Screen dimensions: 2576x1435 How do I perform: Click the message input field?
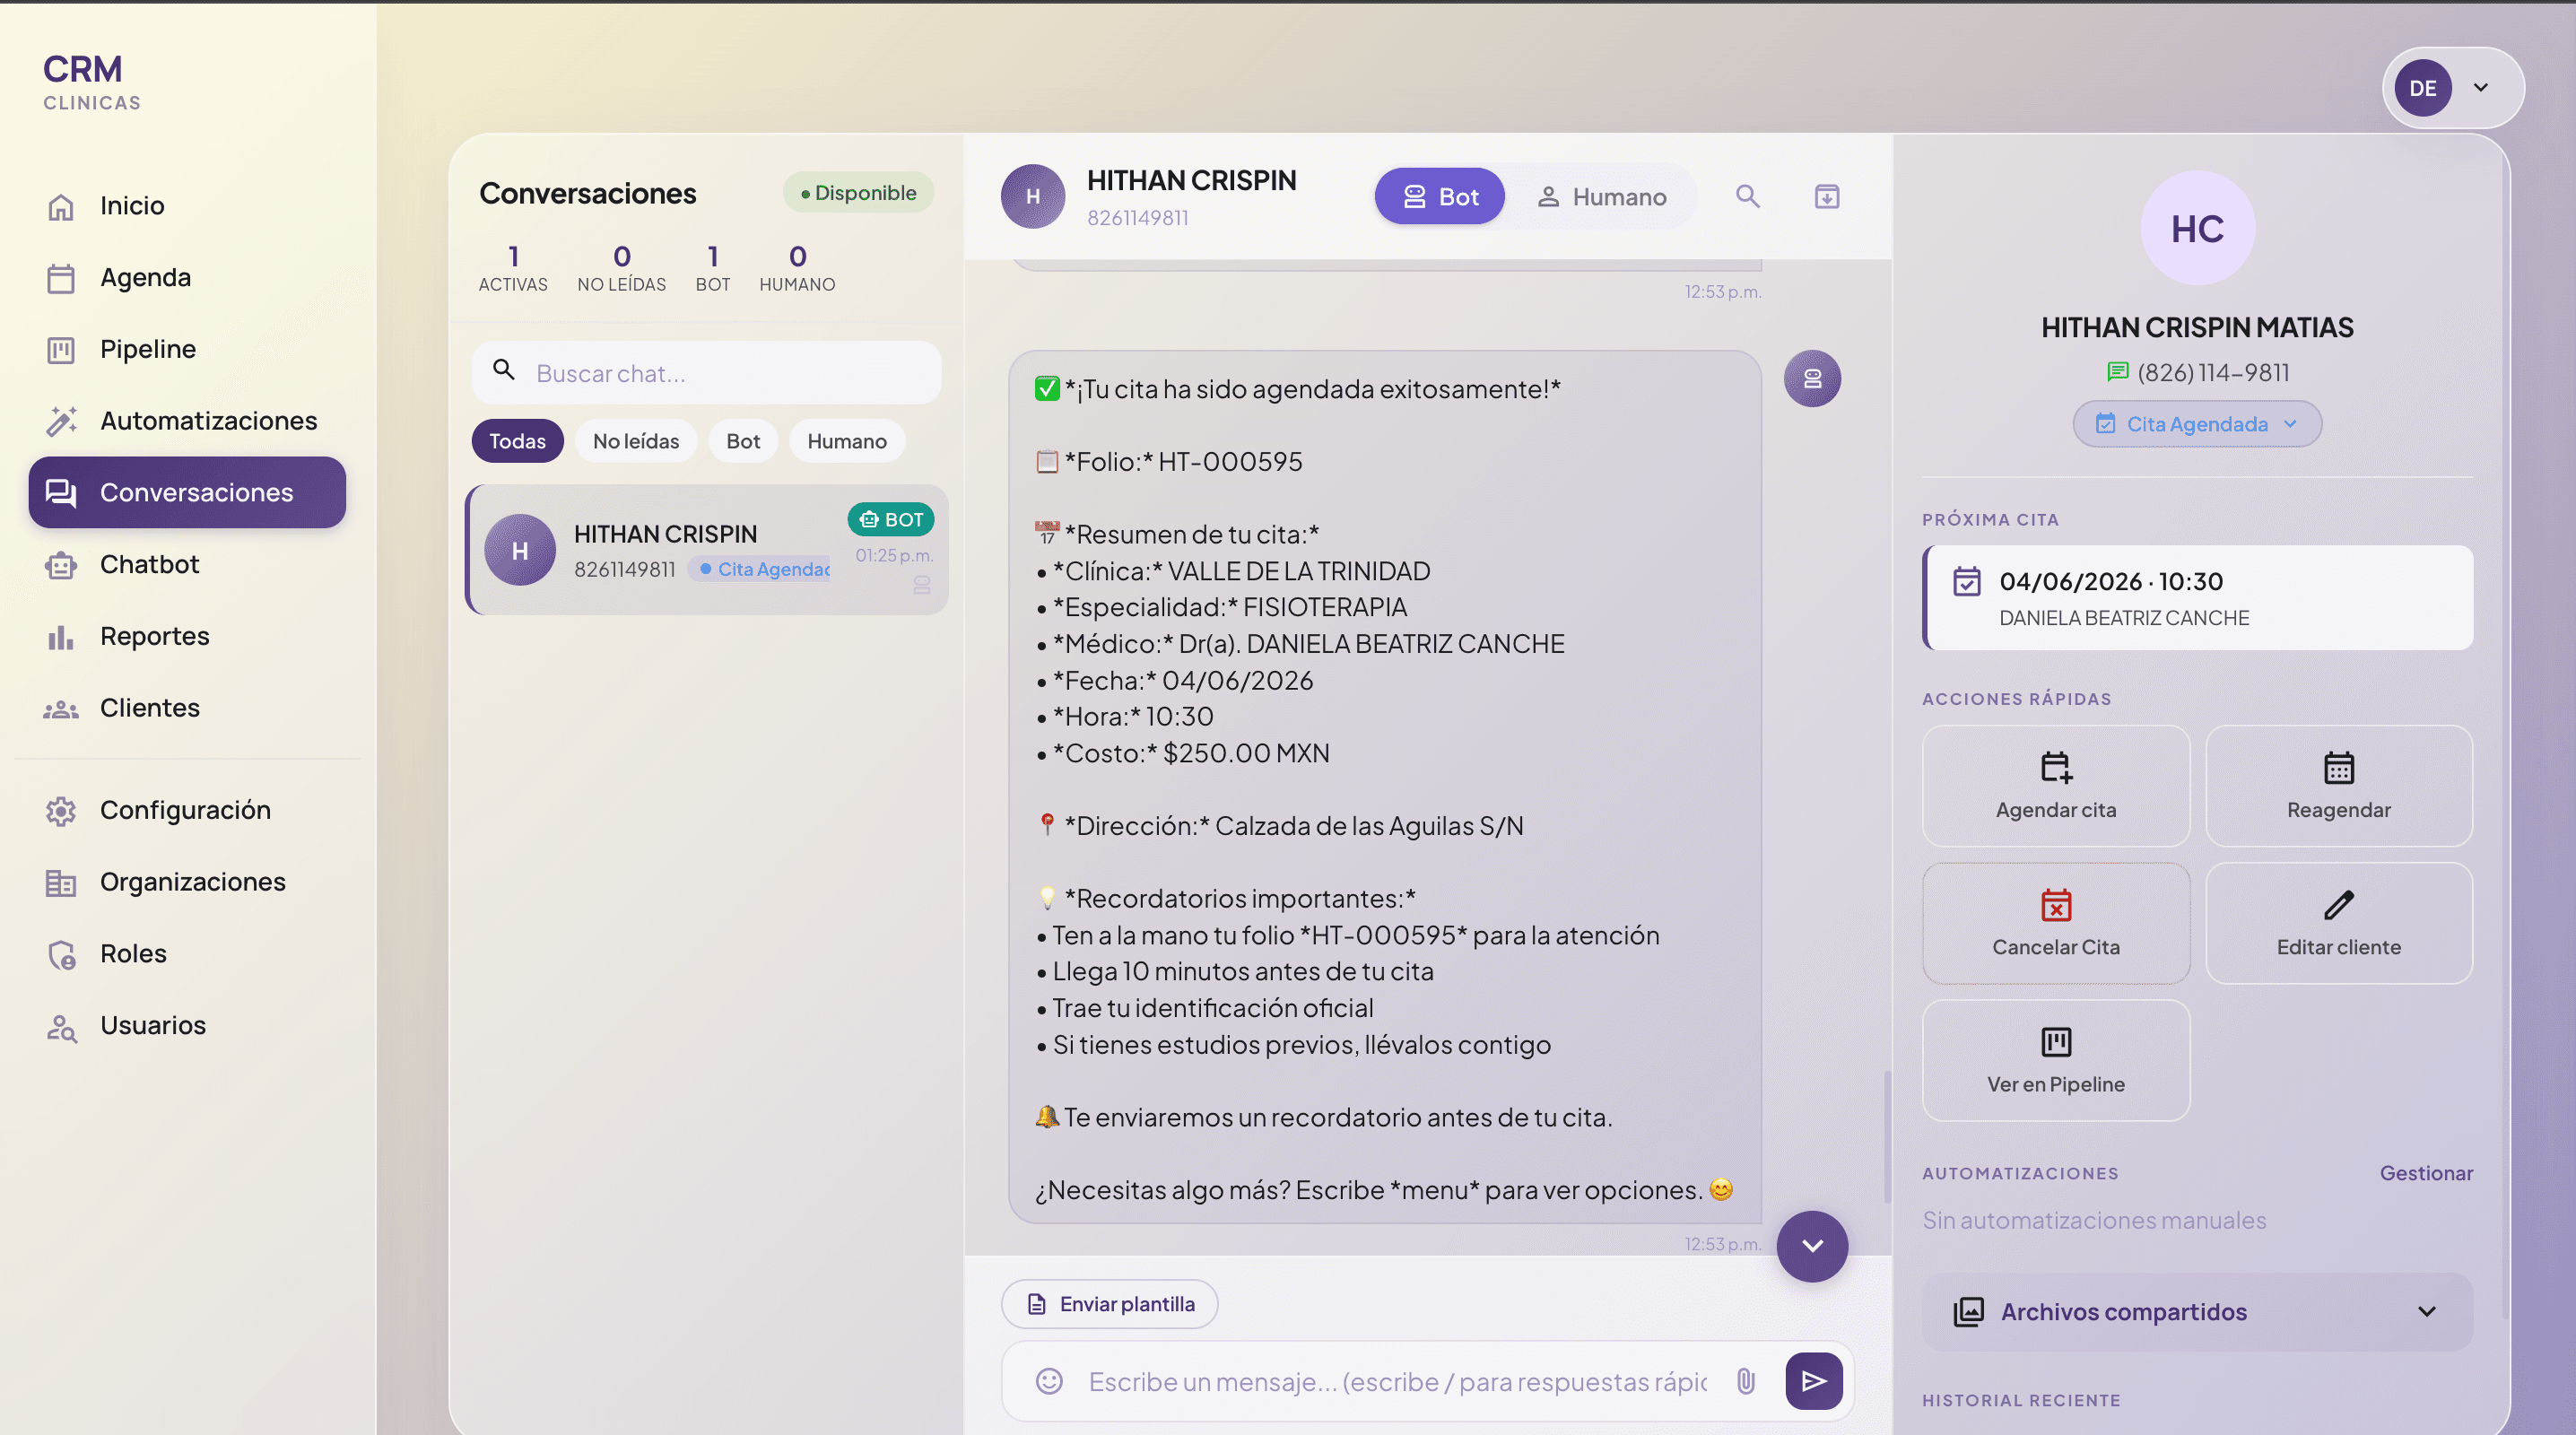tap(1397, 1381)
